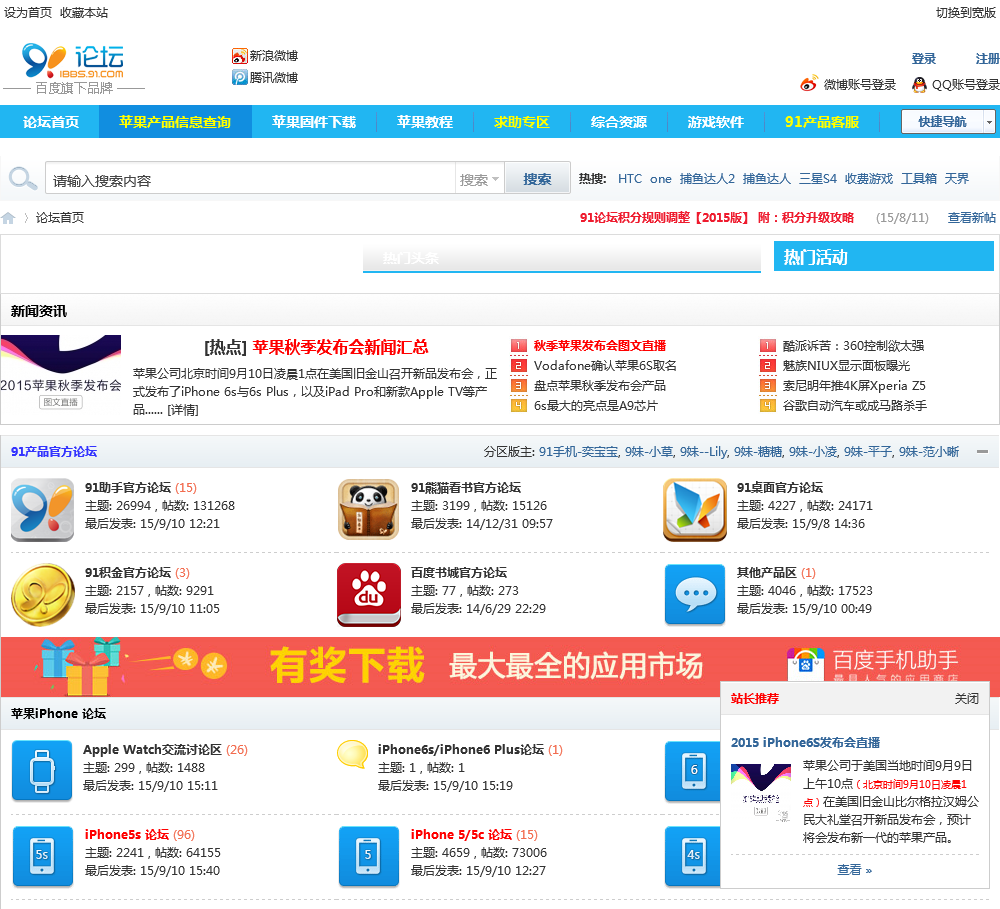Click hot search term 捕鱼达人2

pyautogui.click(x=707, y=179)
